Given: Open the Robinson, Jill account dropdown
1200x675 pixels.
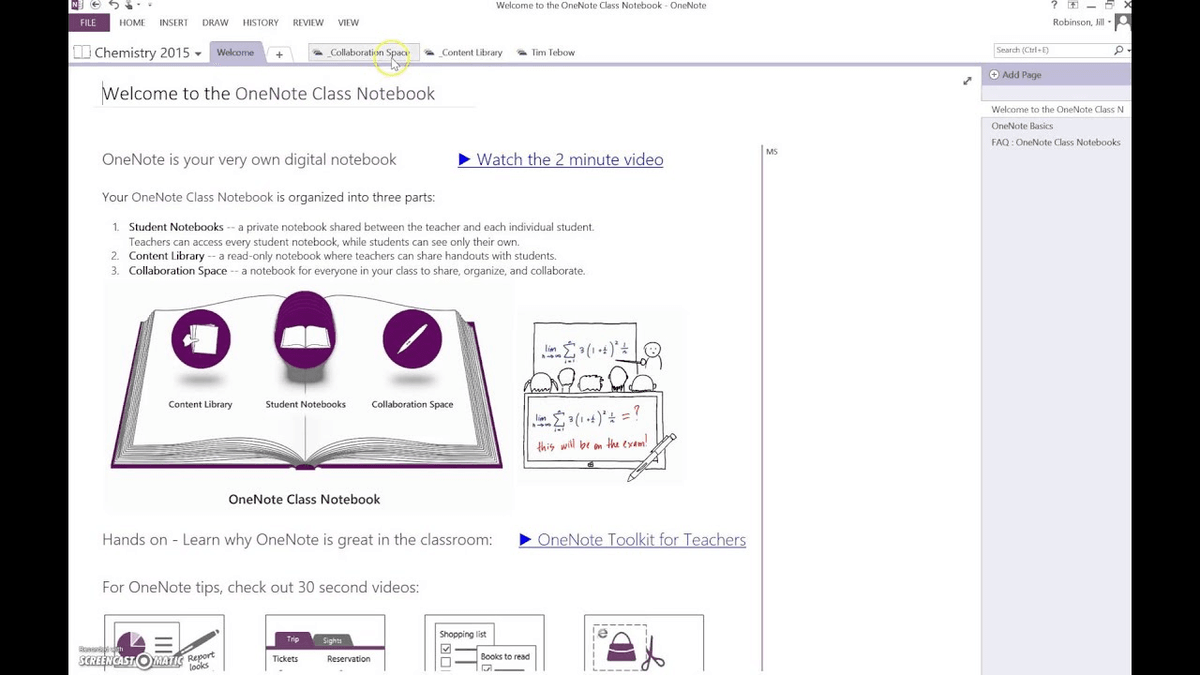Looking at the screenshot, I should coord(1082,22).
